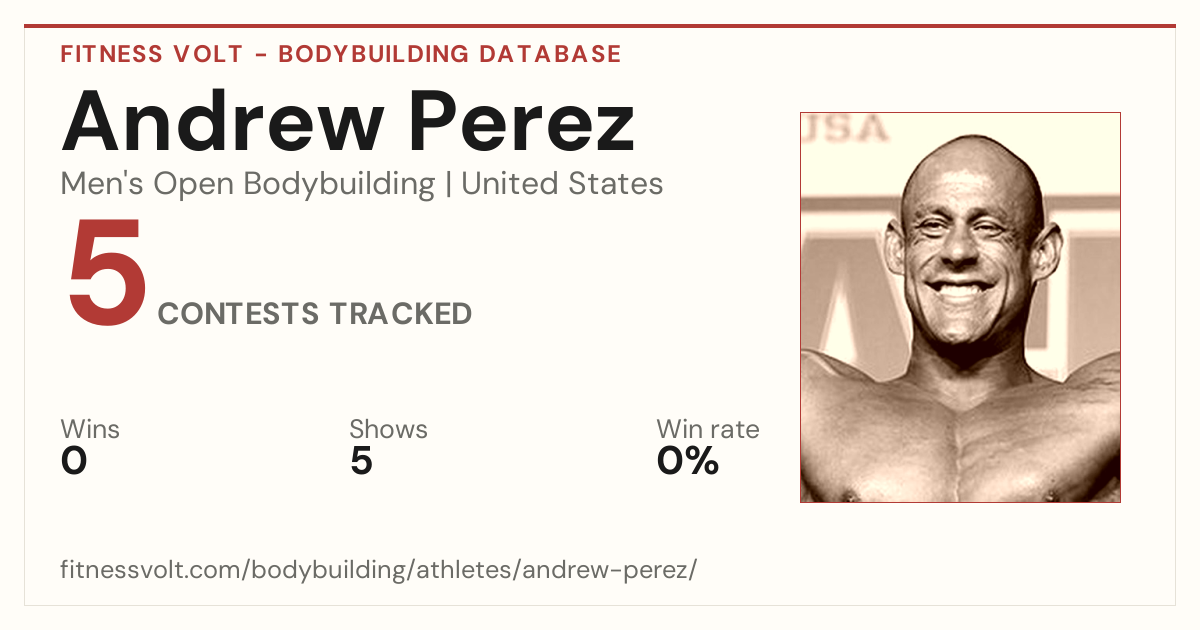This screenshot has height=630, width=1200.
Task: Click the 0% win rate value
Action: [x=688, y=461]
